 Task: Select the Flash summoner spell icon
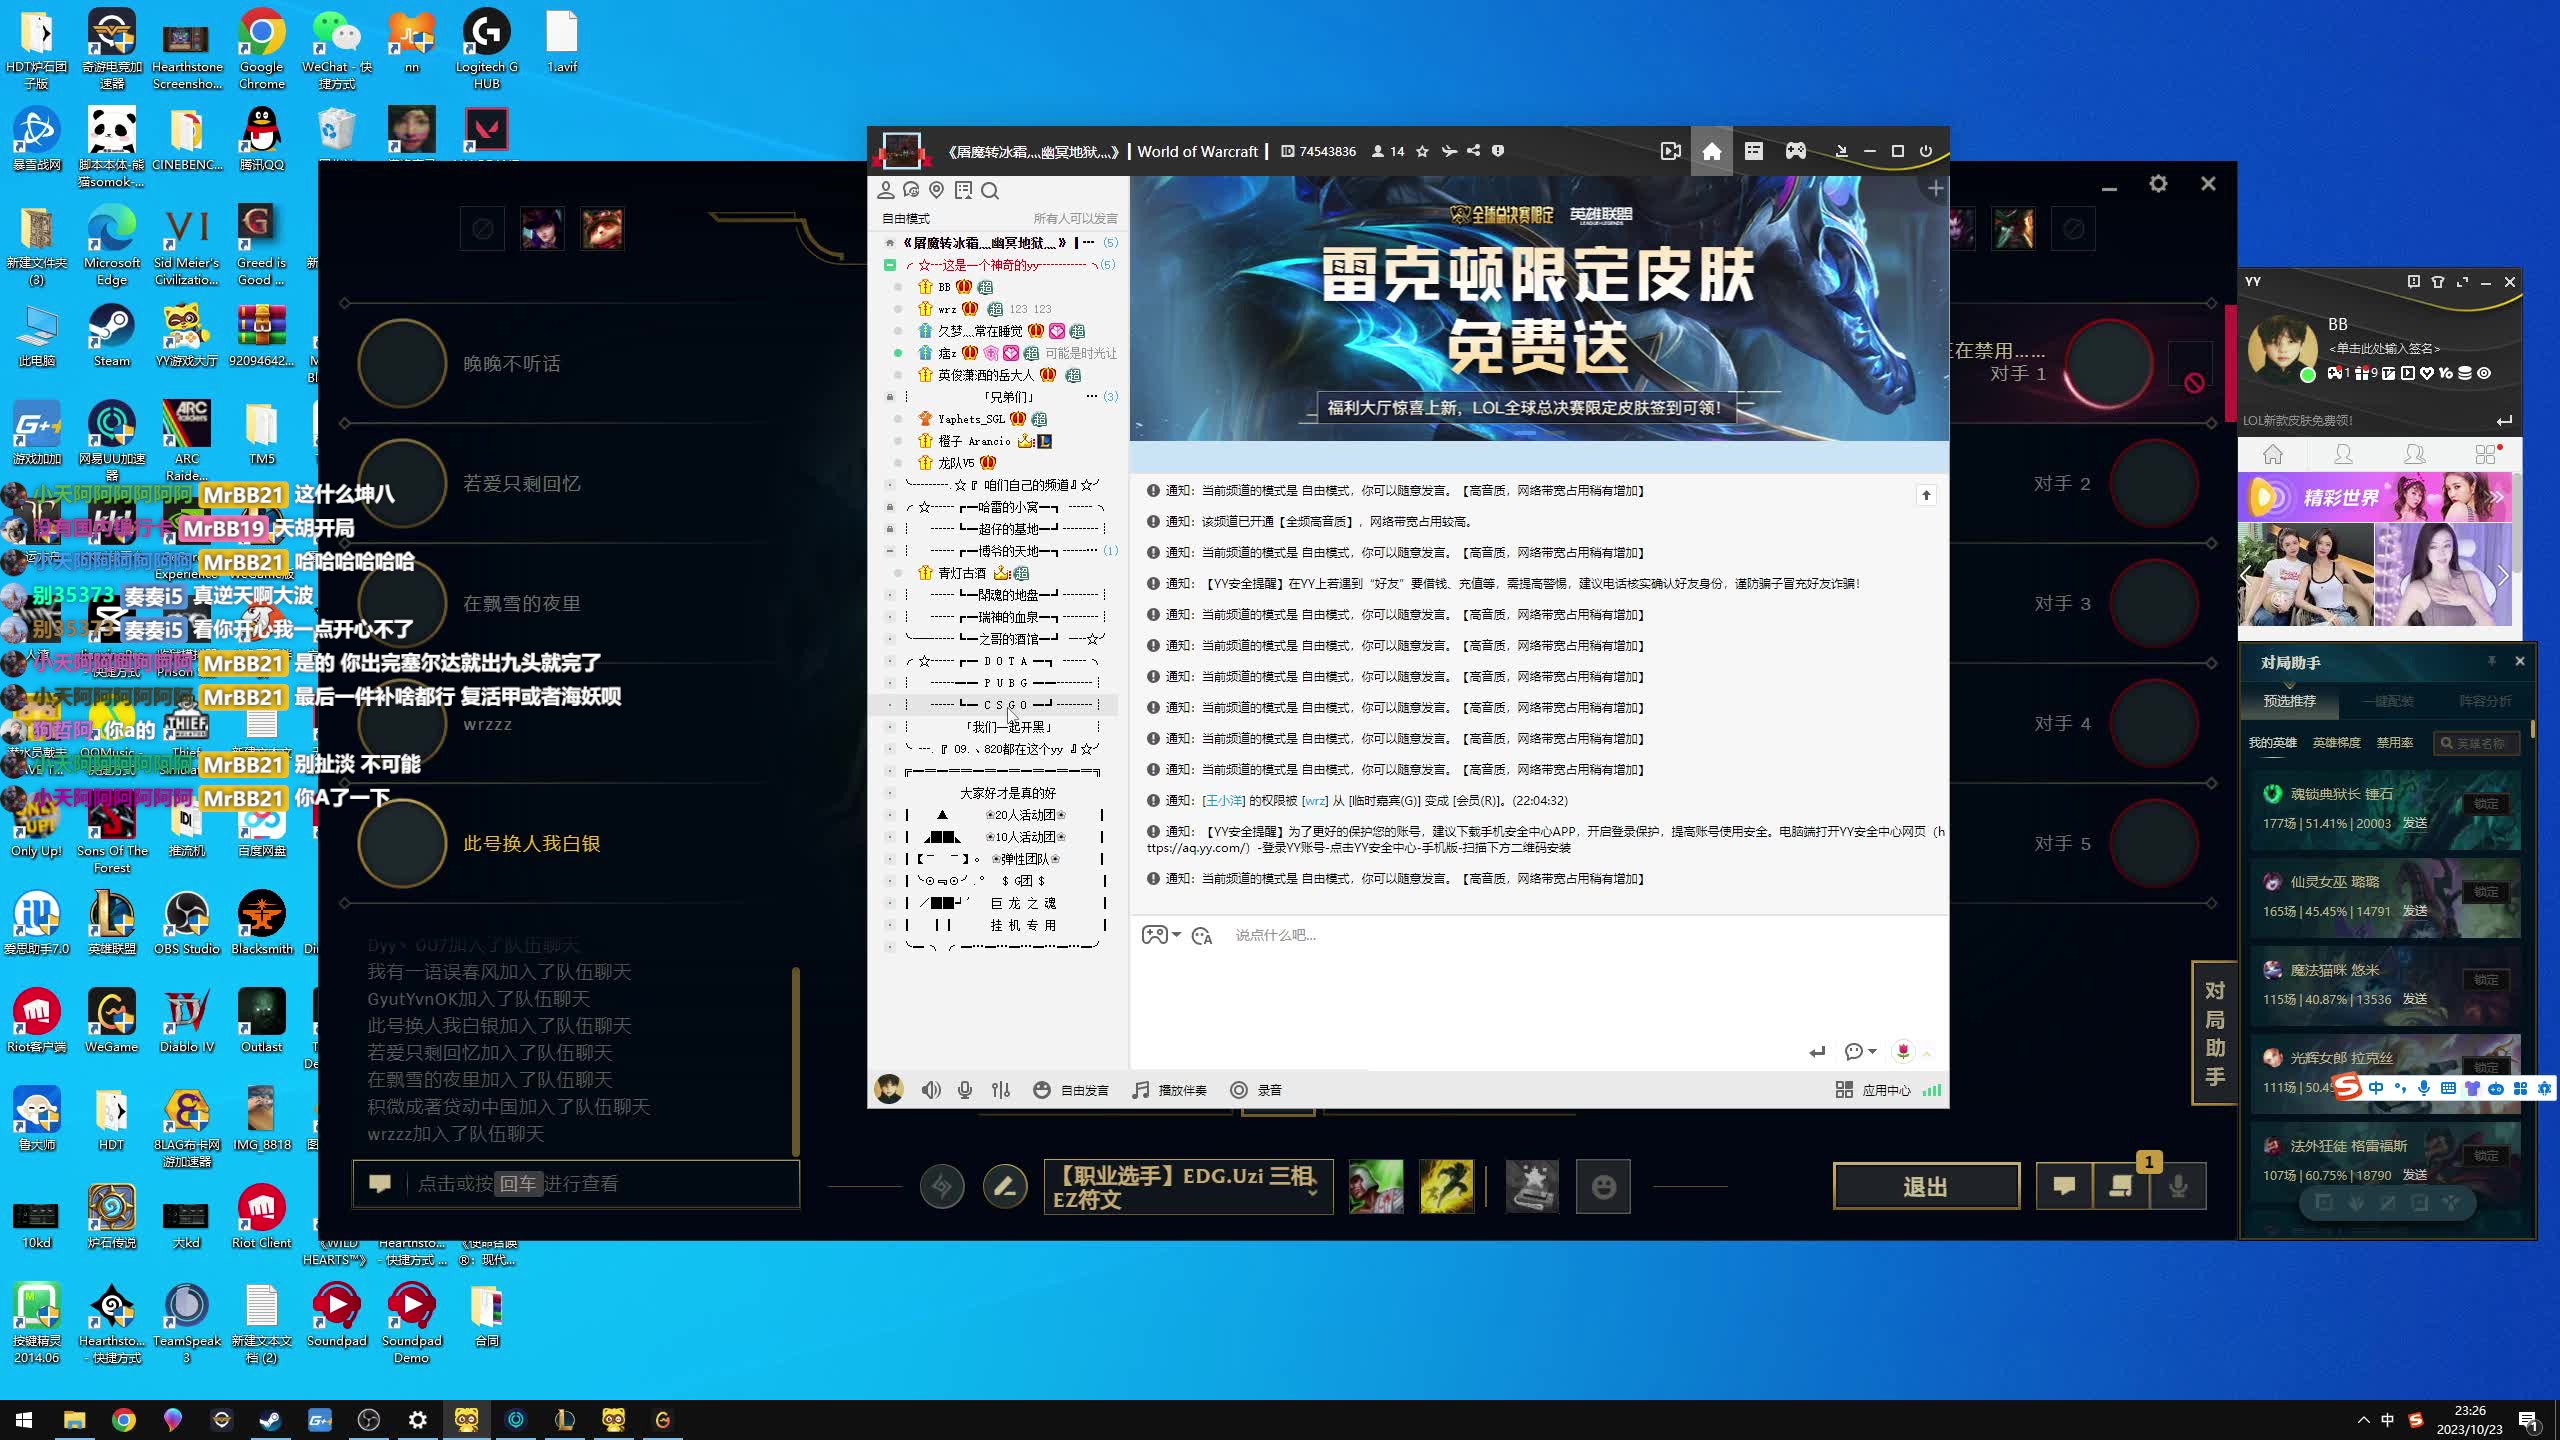click(1446, 1187)
